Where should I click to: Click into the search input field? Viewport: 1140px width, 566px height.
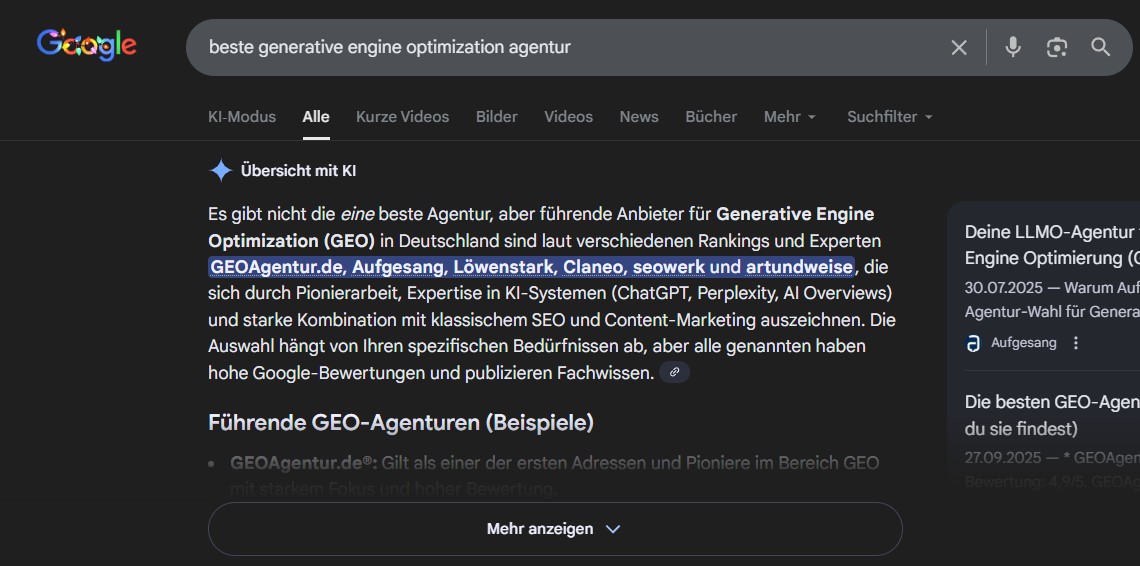click(x=560, y=47)
